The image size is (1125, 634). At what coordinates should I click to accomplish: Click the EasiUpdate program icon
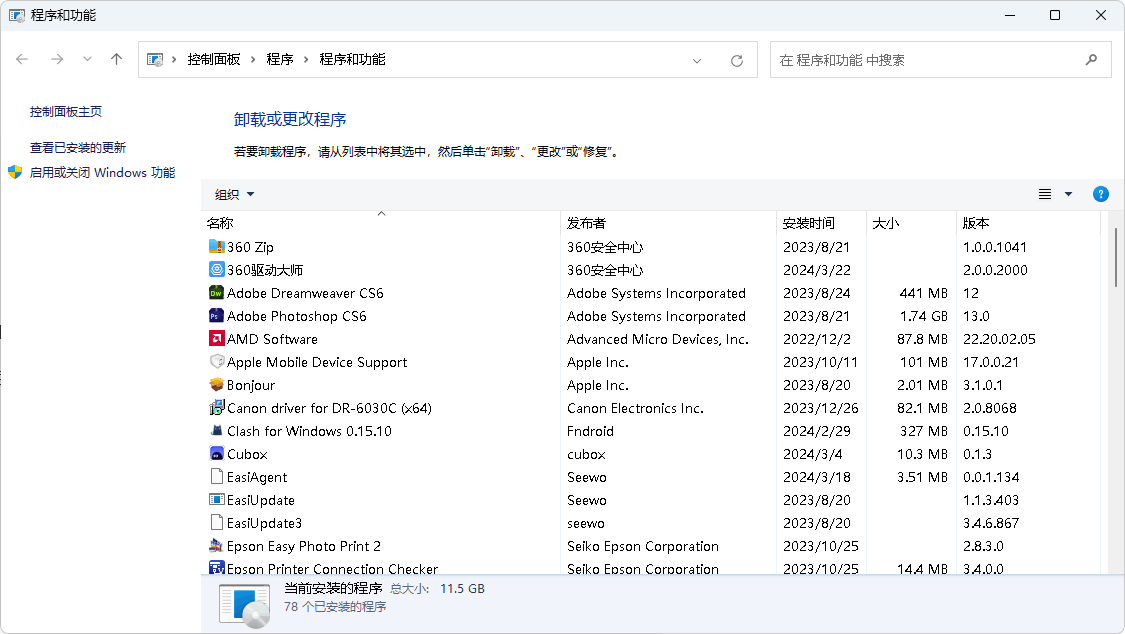(x=216, y=499)
